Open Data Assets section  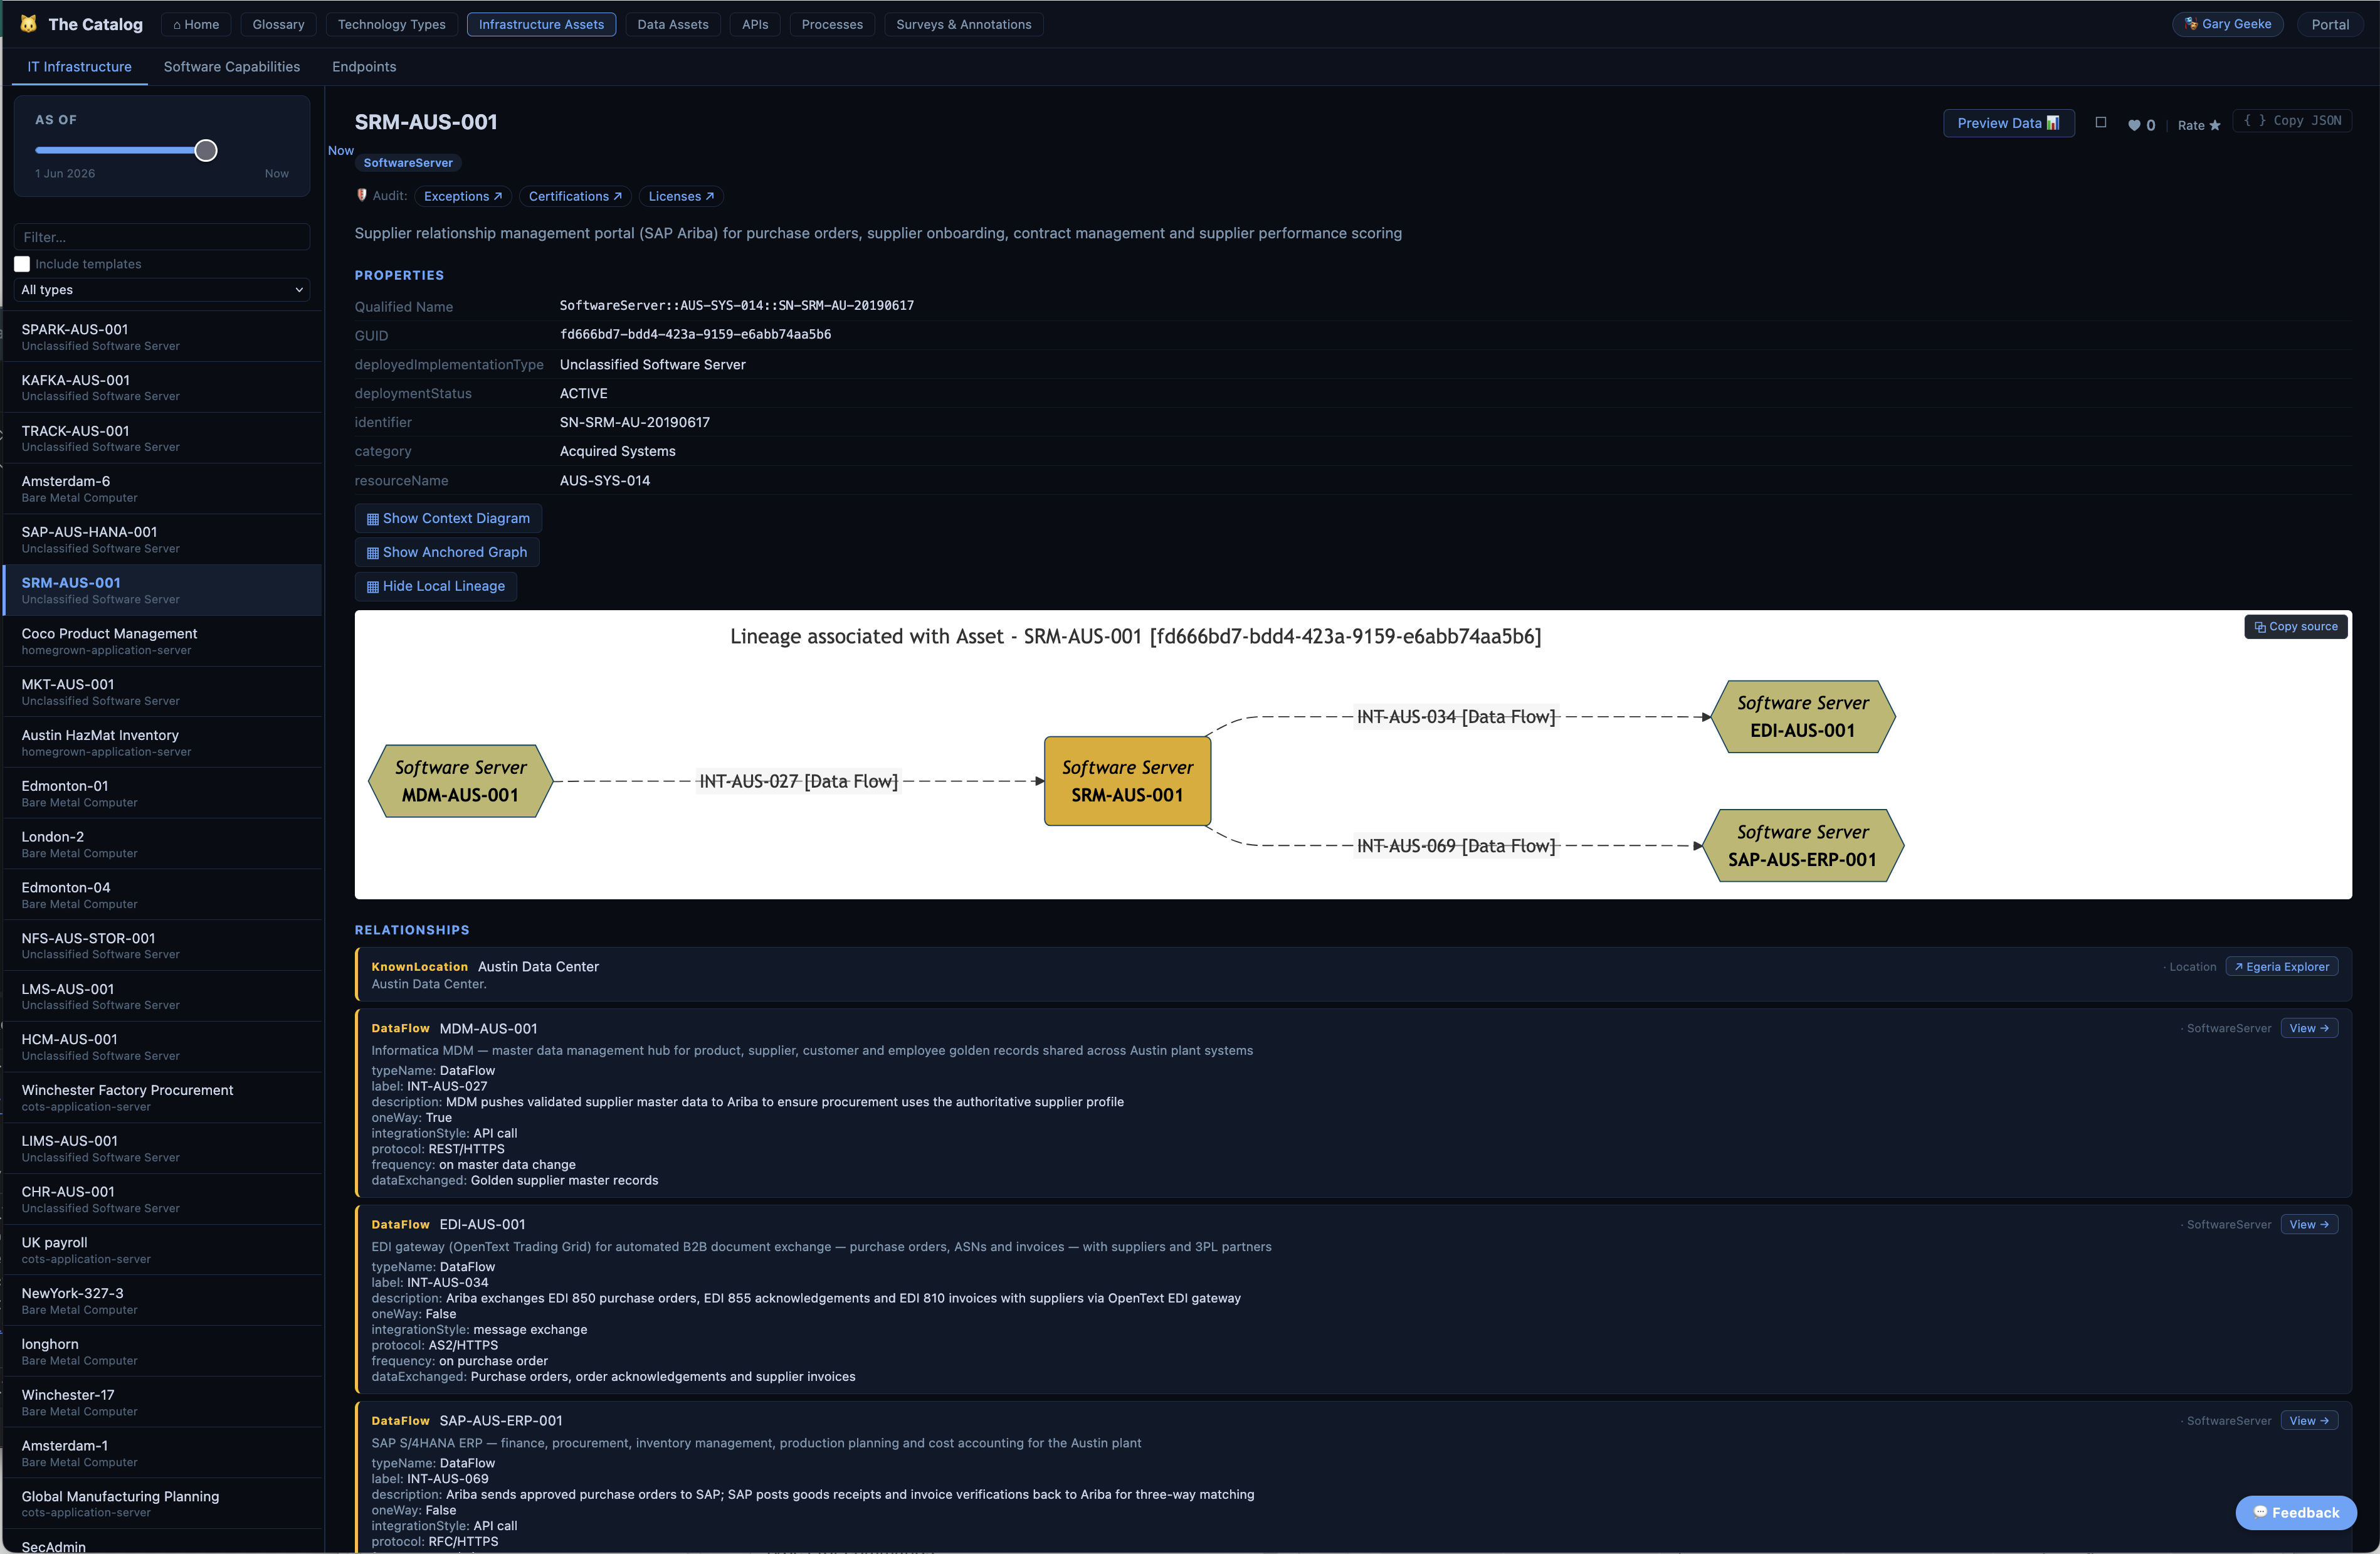coord(672,24)
